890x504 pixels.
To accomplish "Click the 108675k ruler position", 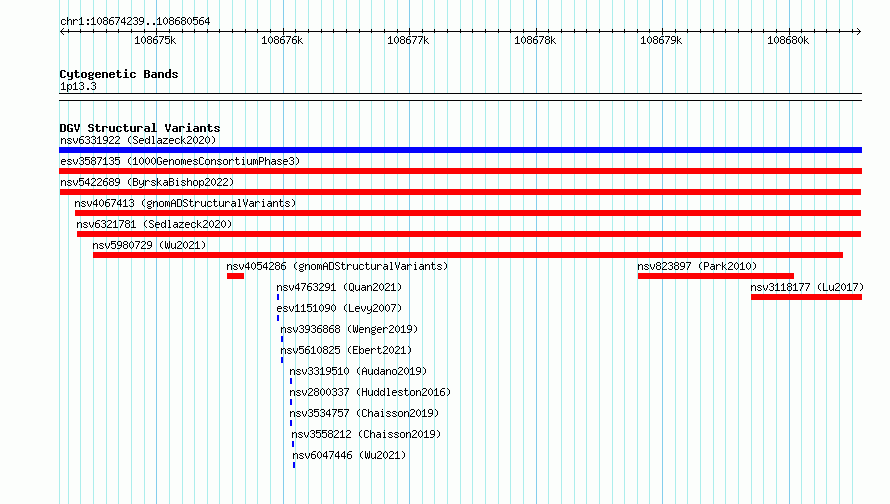I will [155, 40].
